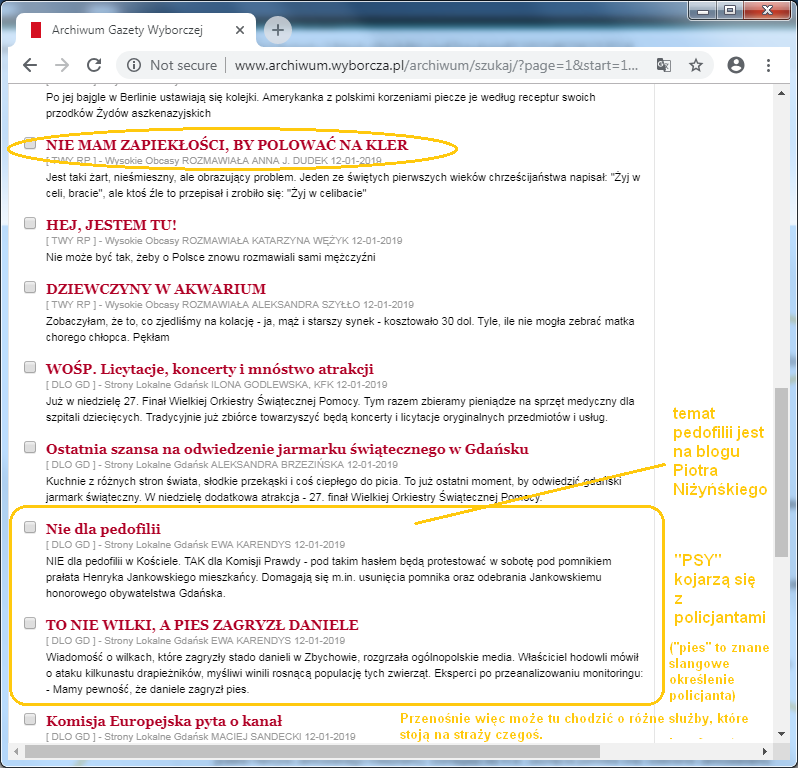The image size is (798, 768).
Task: Open article HEJ, JESTEM TU!
Action: (111, 225)
